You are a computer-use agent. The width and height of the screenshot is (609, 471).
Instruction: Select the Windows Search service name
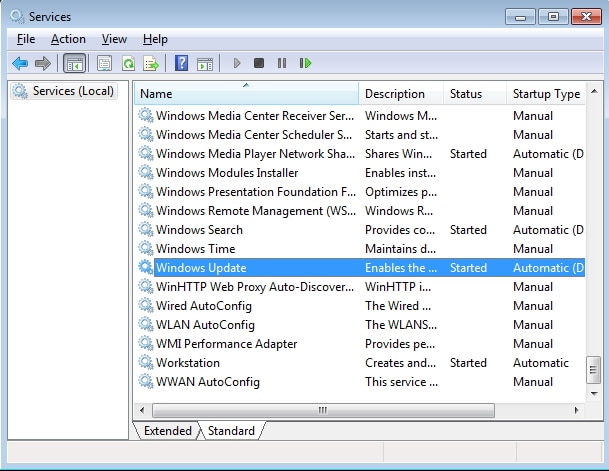pyautogui.click(x=199, y=229)
